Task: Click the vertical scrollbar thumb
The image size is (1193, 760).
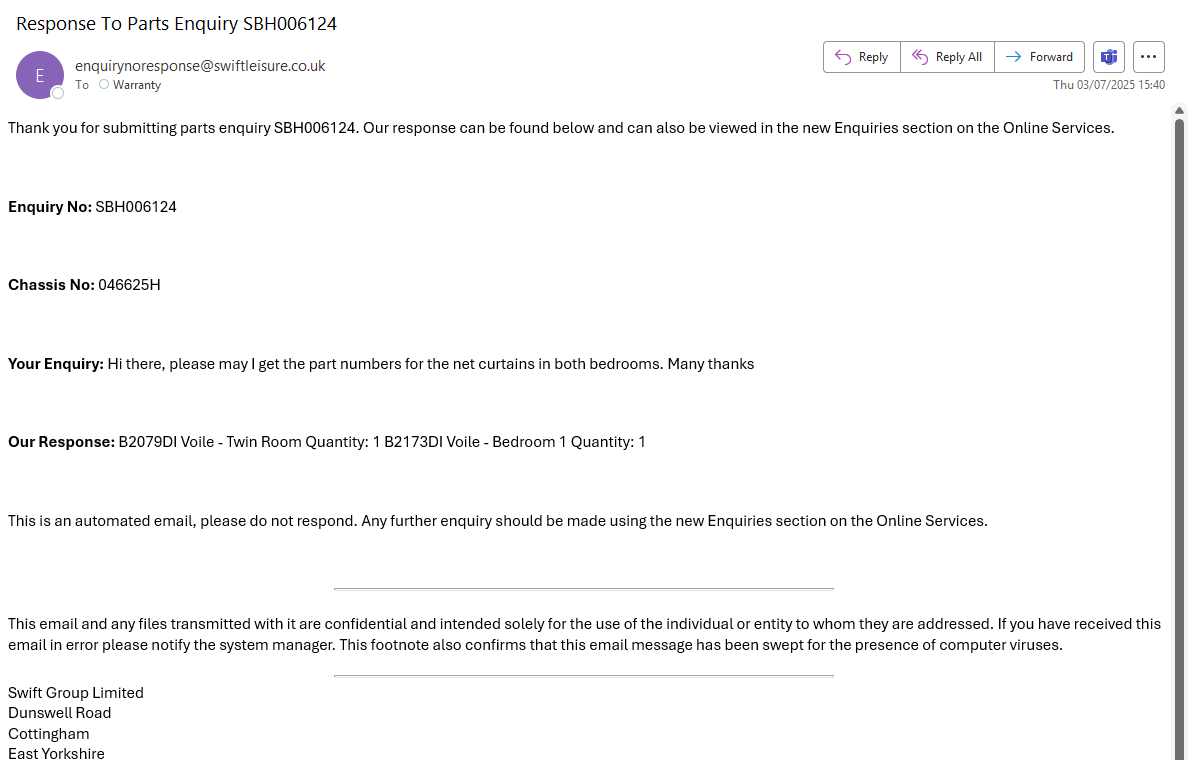Action: (x=1179, y=400)
